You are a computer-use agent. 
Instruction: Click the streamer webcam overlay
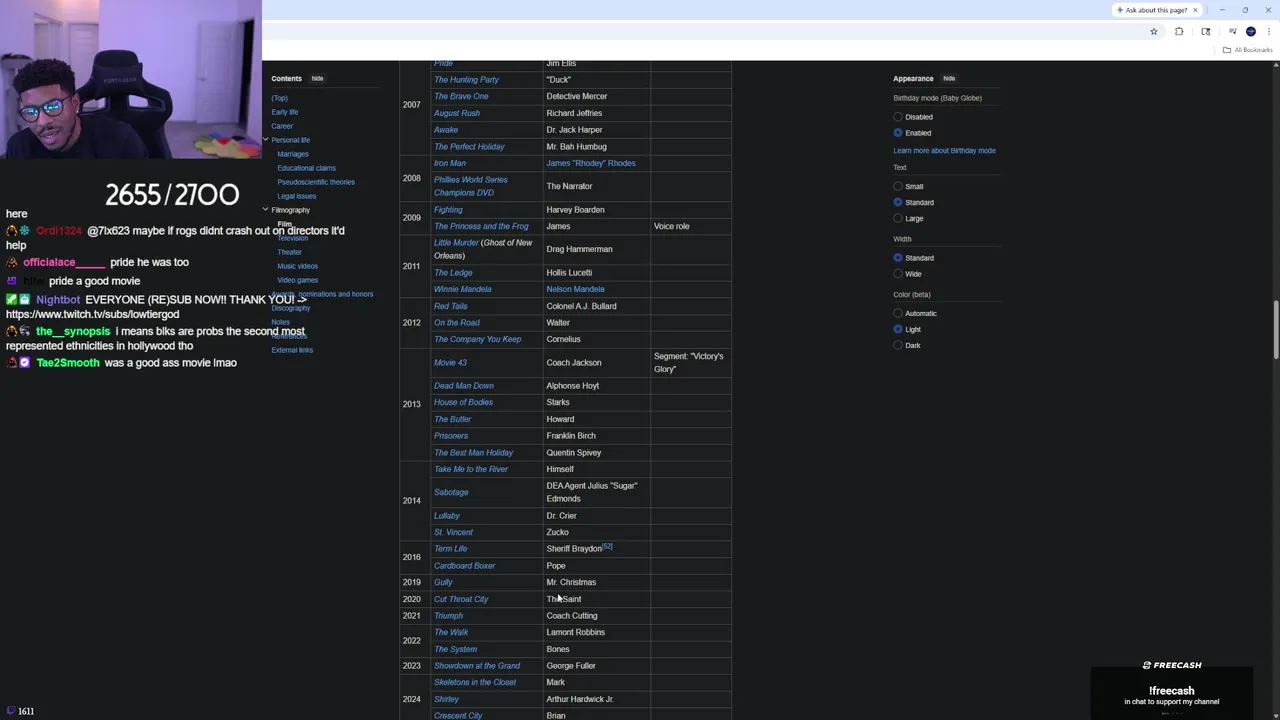coord(131,79)
